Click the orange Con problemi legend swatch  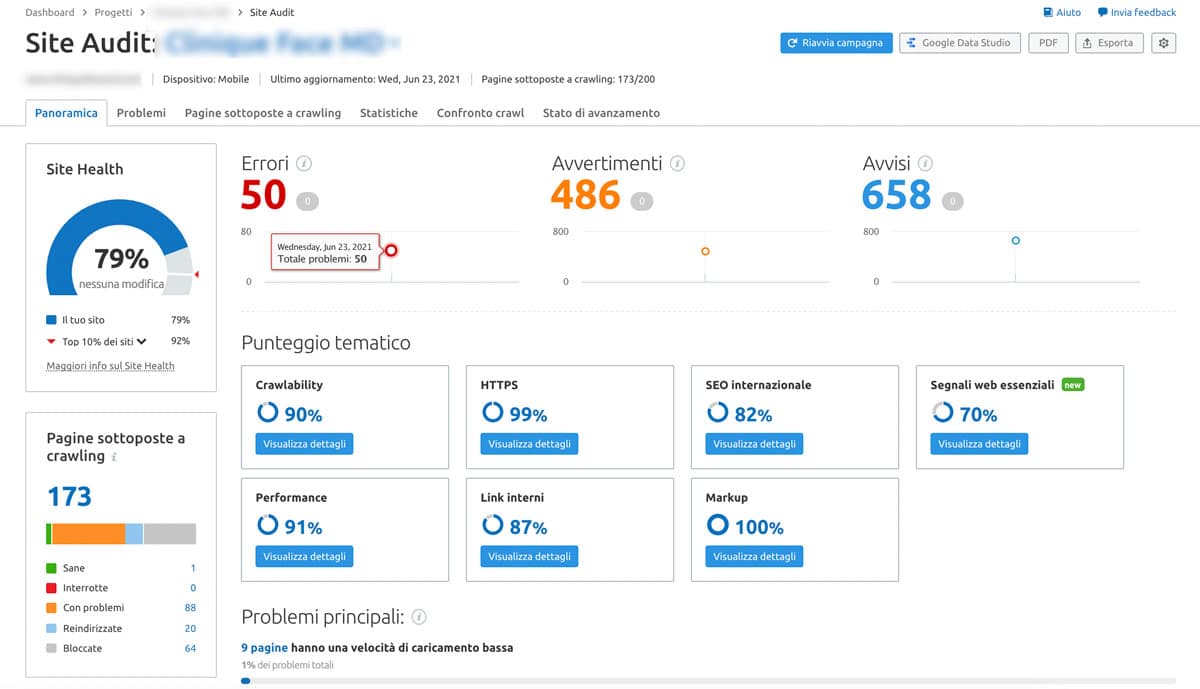coord(51,608)
